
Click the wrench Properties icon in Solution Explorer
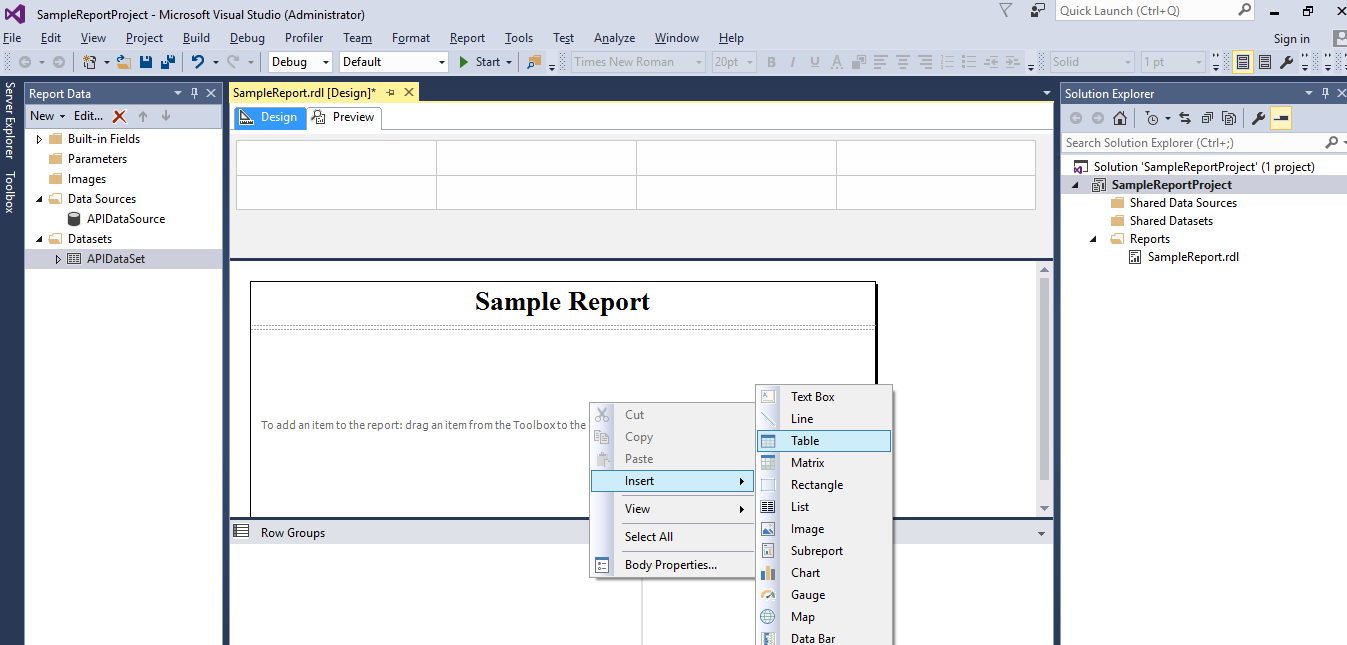(x=1258, y=118)
